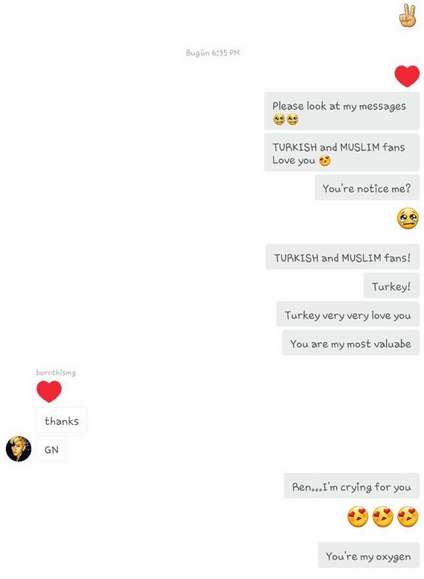Screen dimensions: 424x579
Task: Select the 'TURKISH and MUSLIM fans!' bubble
Action: coord(342,257)
